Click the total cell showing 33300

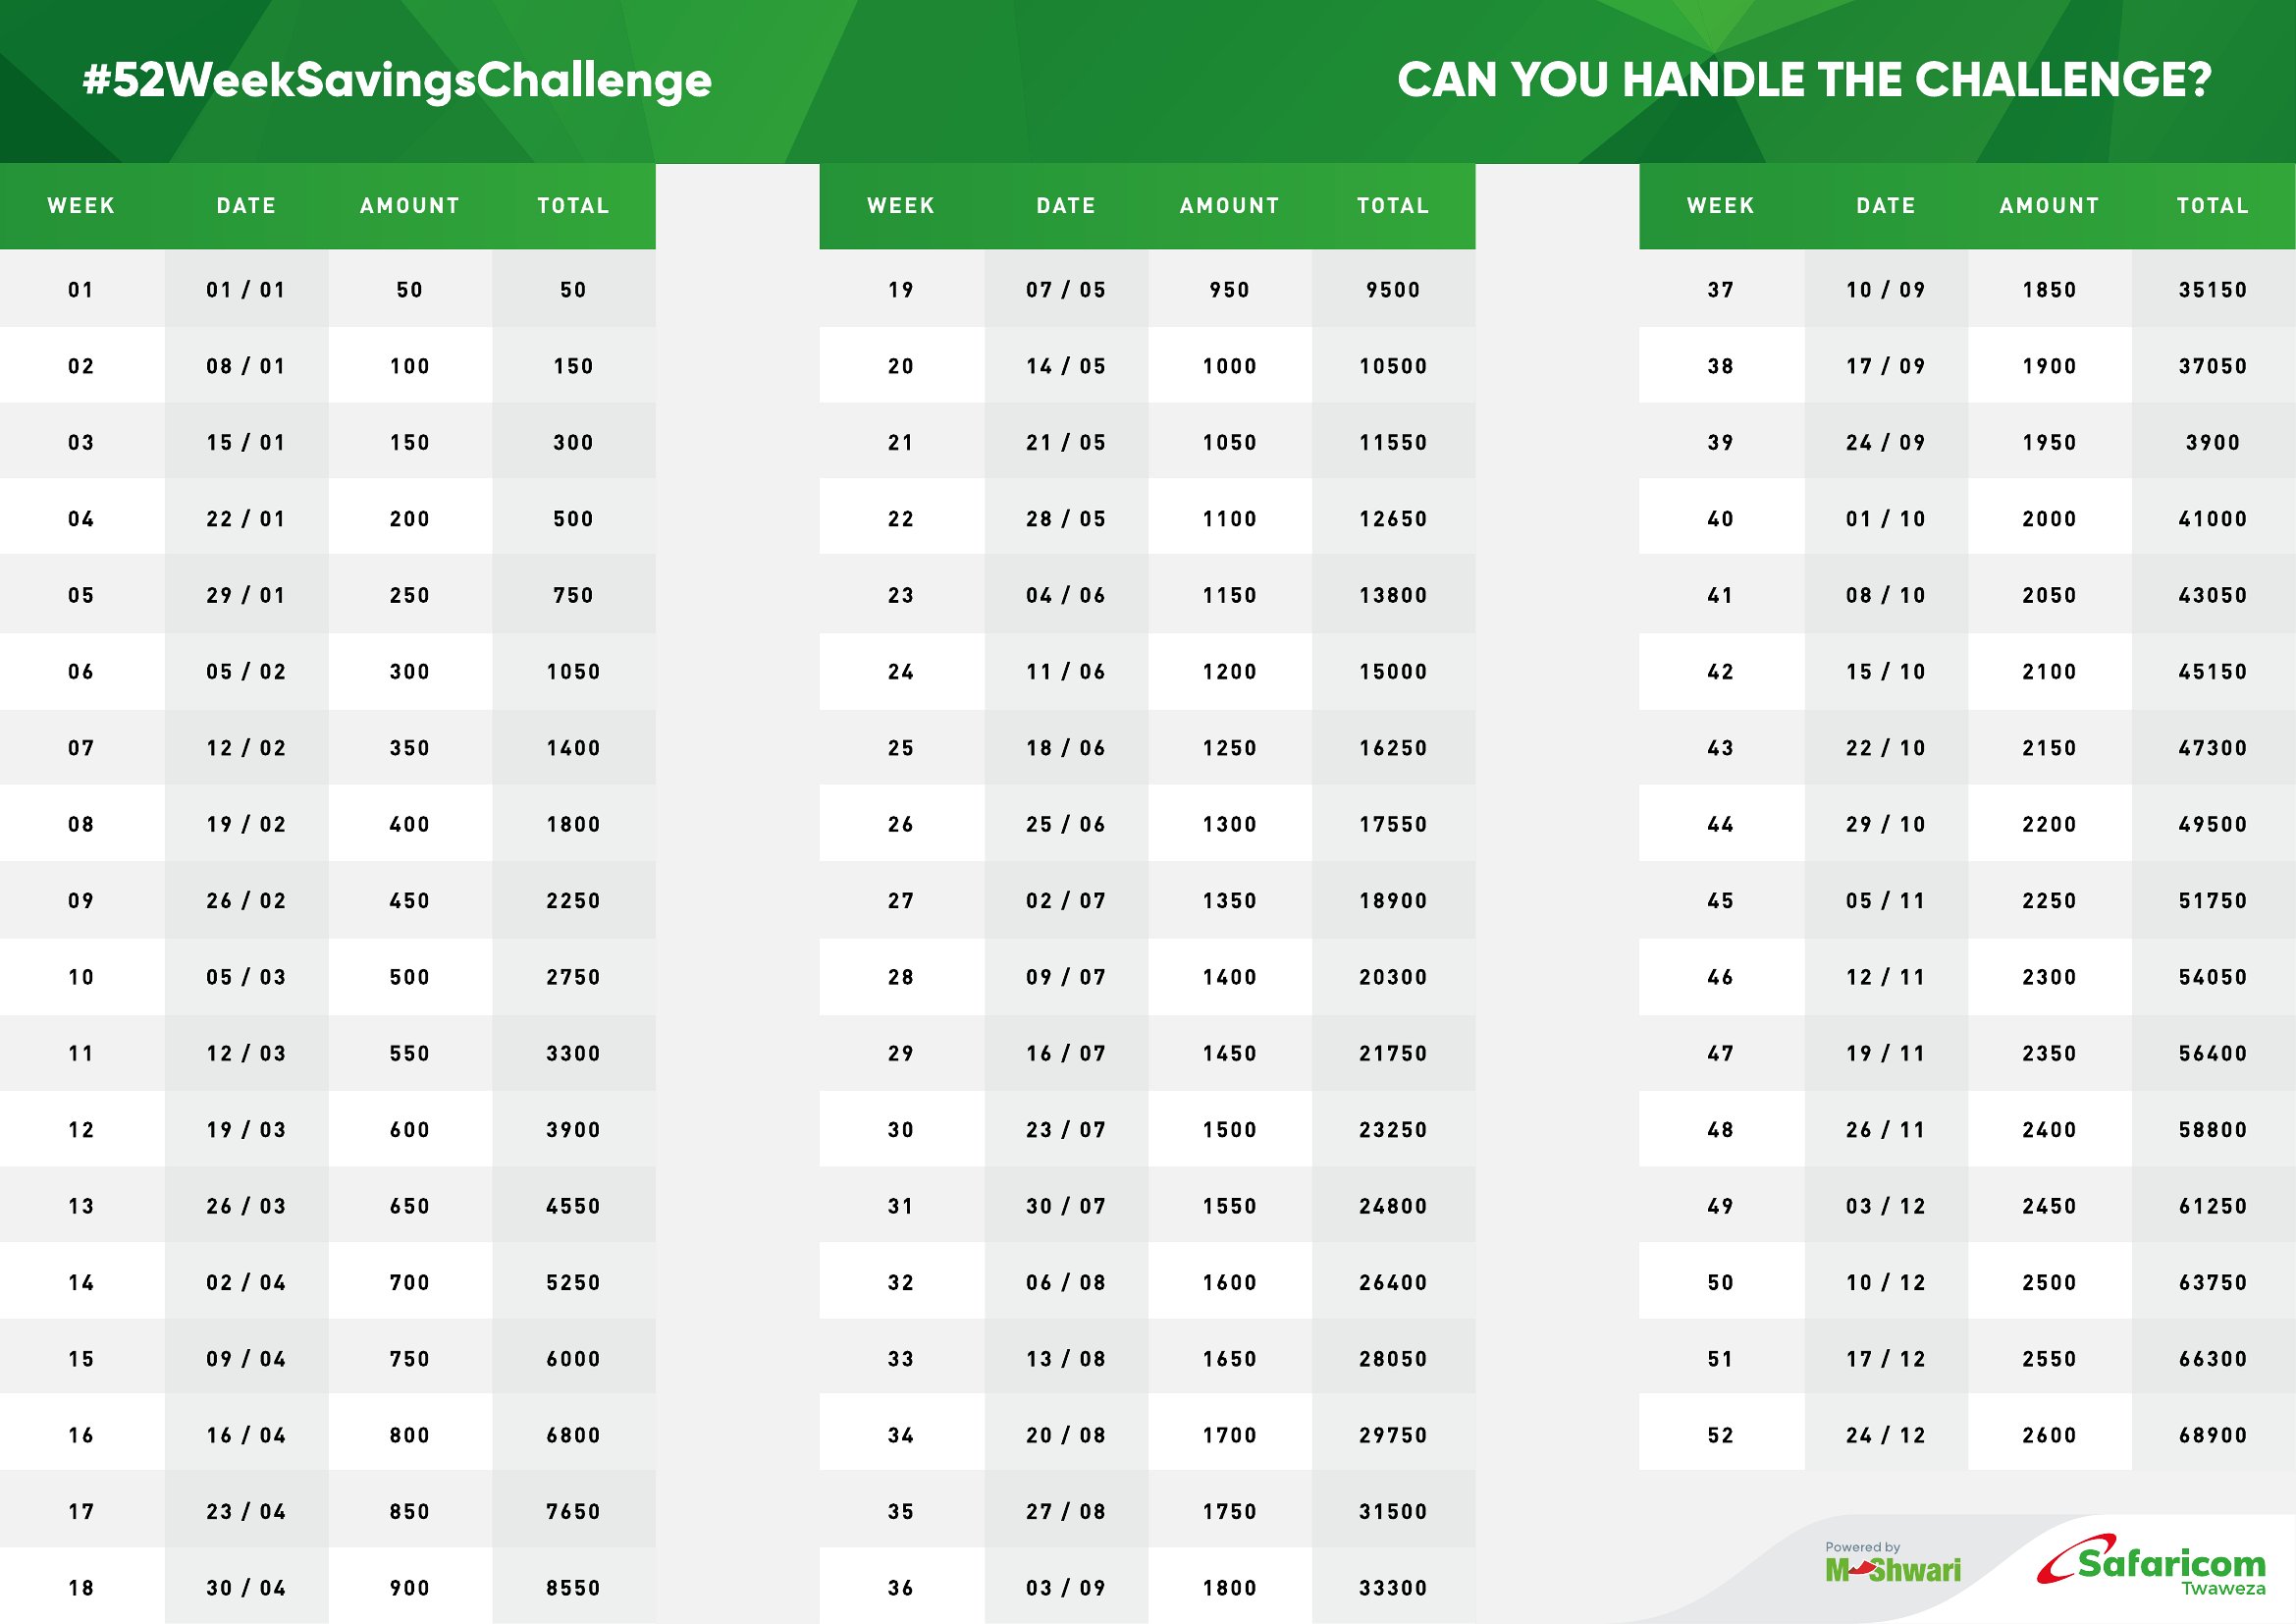[1393, 1588]
